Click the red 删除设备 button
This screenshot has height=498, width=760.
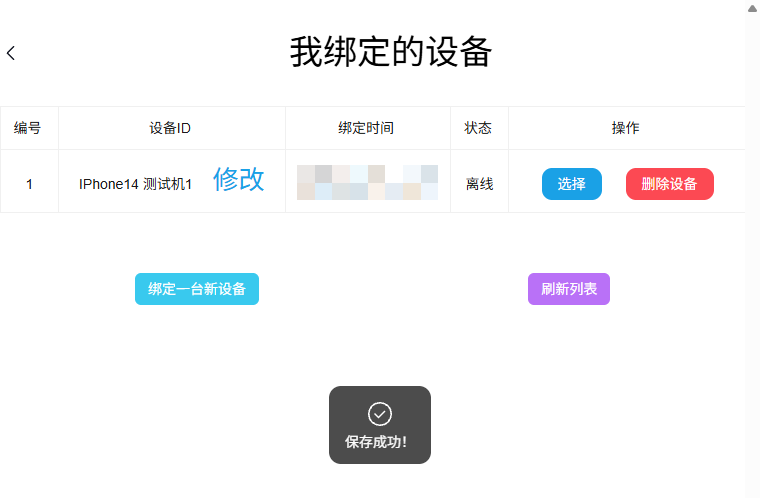click(669, 184)
